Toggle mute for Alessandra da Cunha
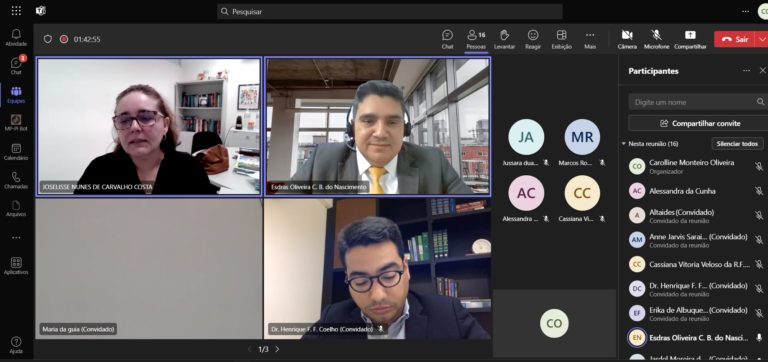 (759, 191)
